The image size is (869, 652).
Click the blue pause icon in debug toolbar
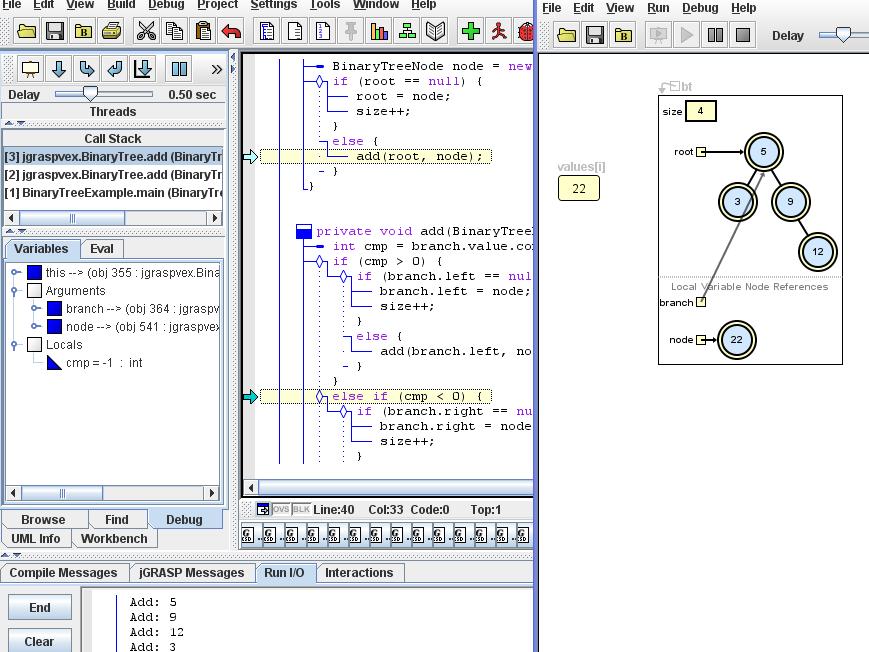click(x=179, y=69)
